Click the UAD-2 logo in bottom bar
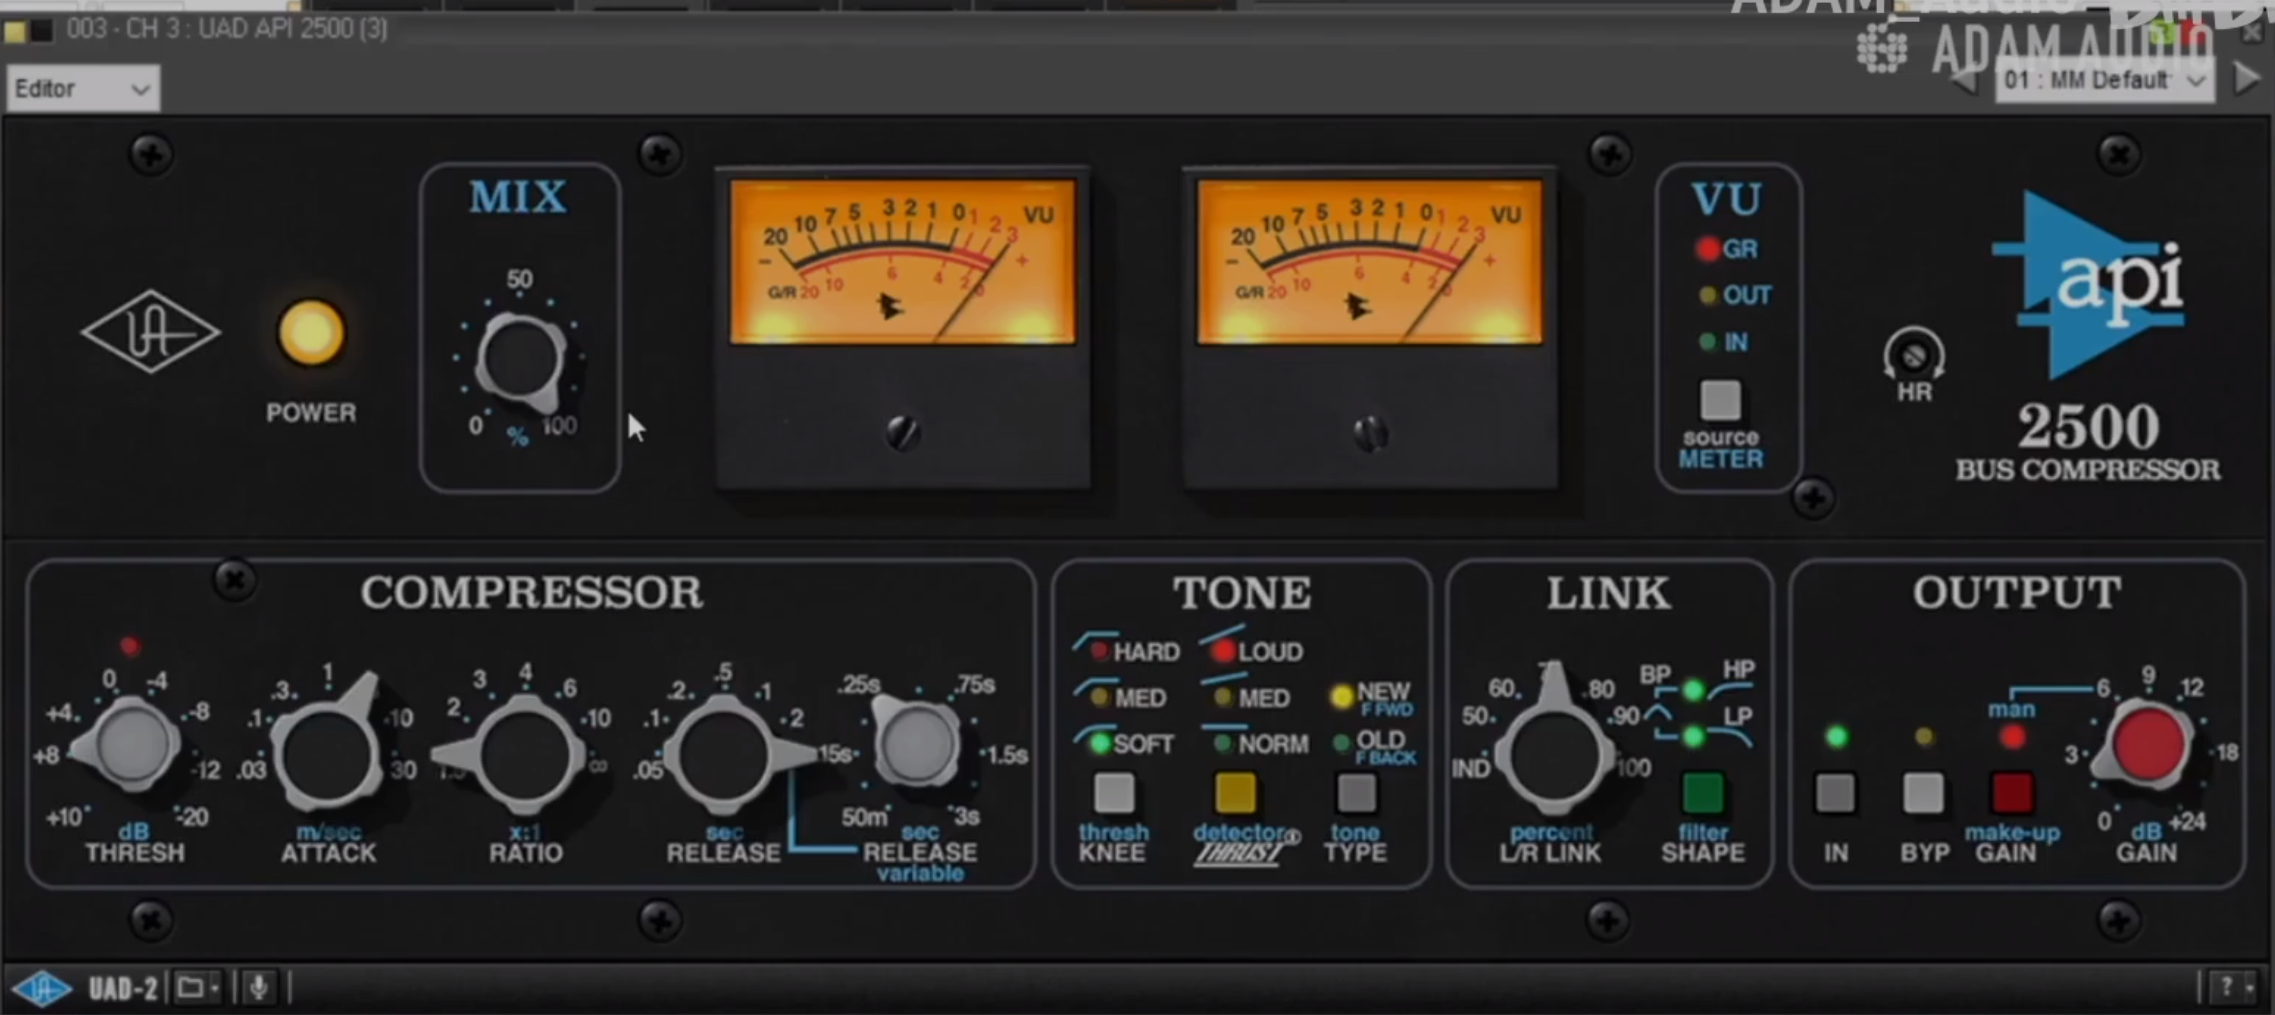 [44, 988]
